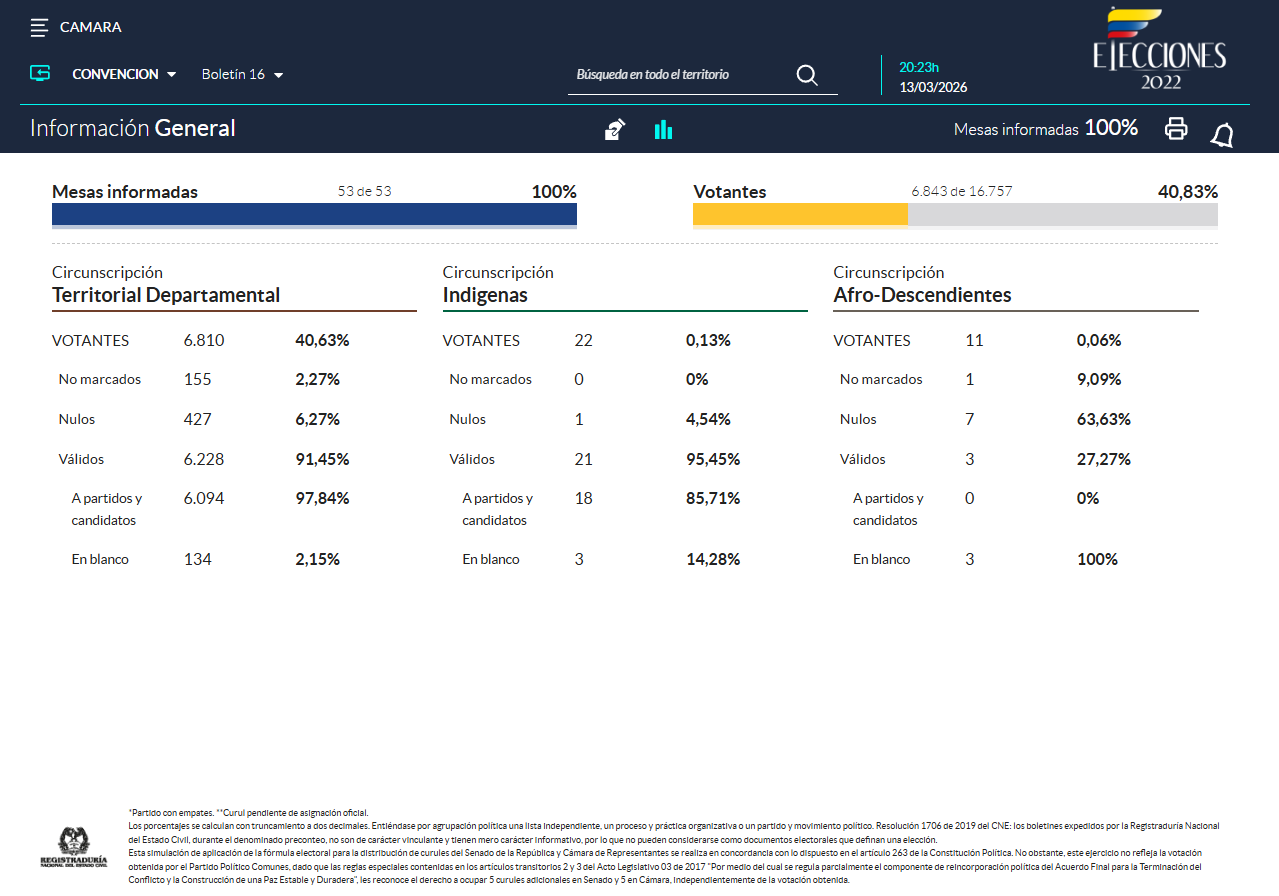Click the Información General heading

(x=133, y=128)
